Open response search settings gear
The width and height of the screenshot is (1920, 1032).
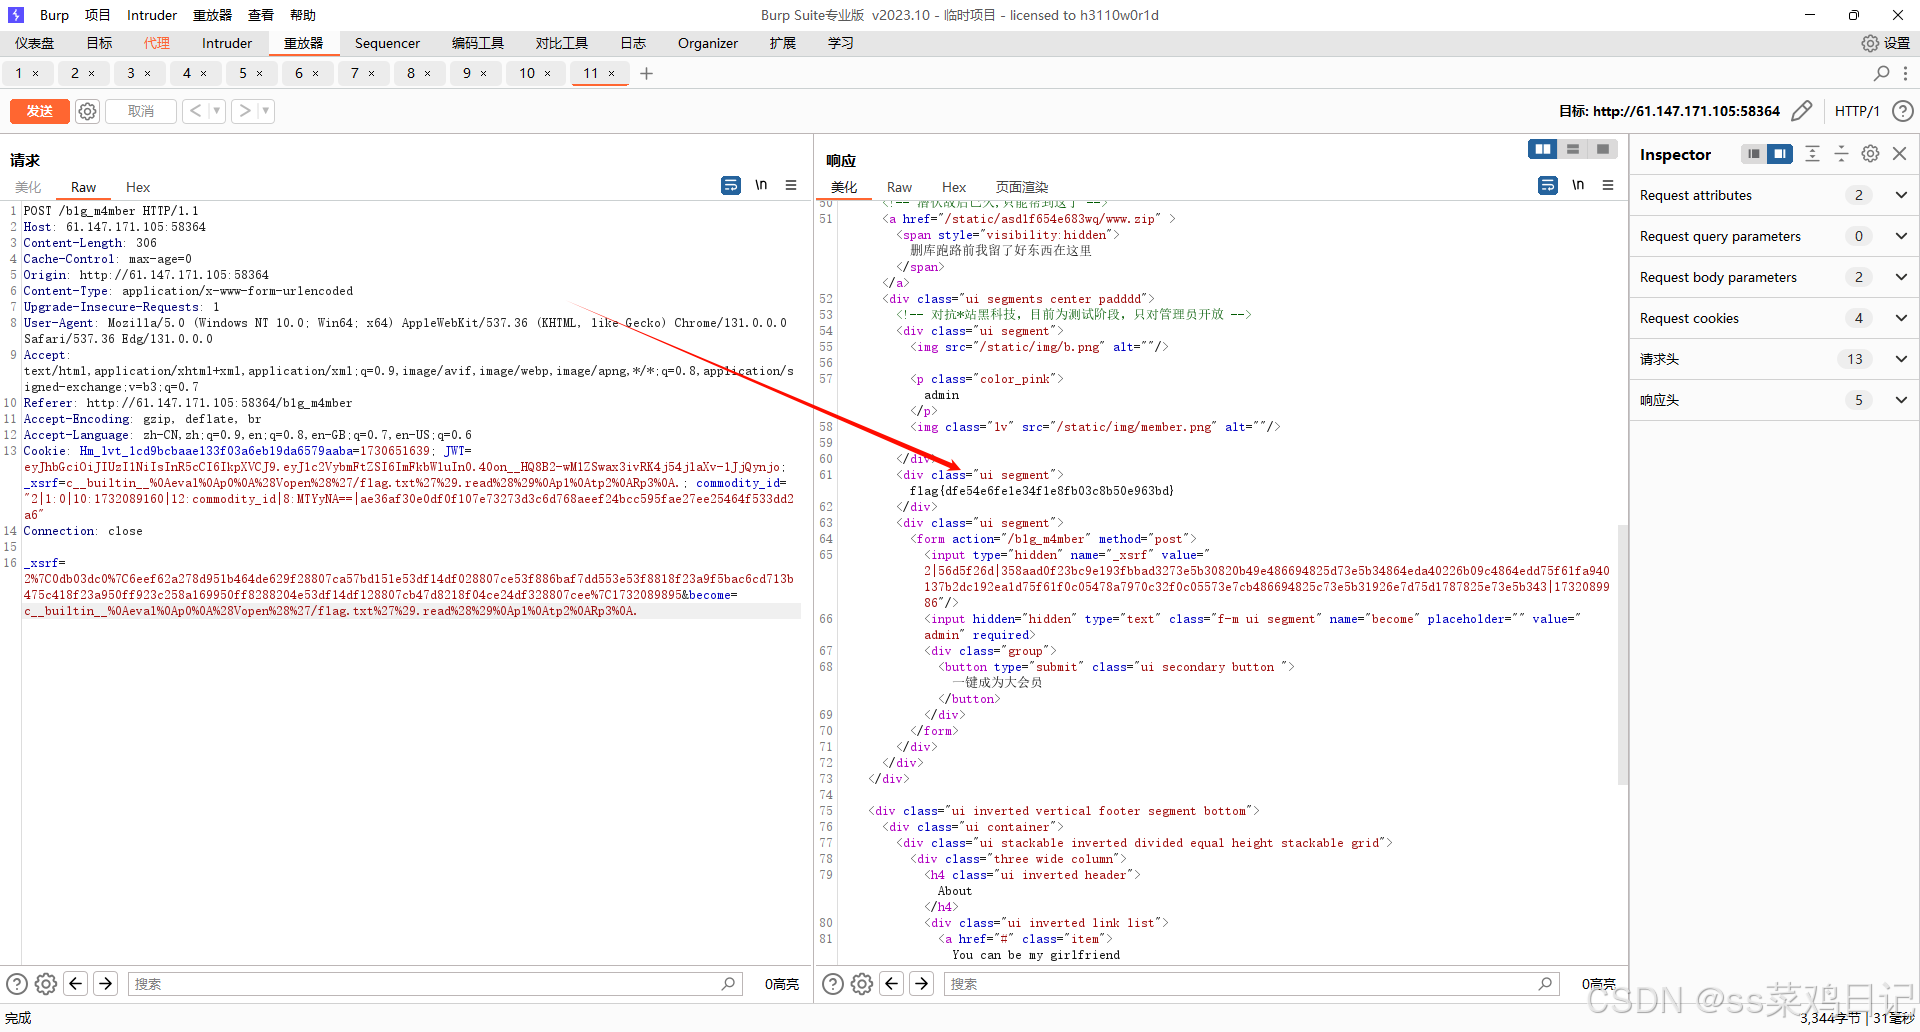tap(862, 984)
